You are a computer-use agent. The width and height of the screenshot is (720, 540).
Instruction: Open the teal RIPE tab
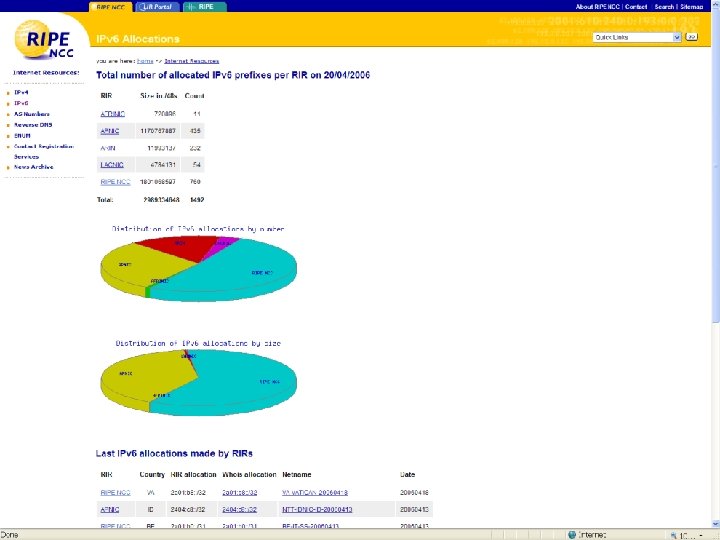tap(205, 7)
